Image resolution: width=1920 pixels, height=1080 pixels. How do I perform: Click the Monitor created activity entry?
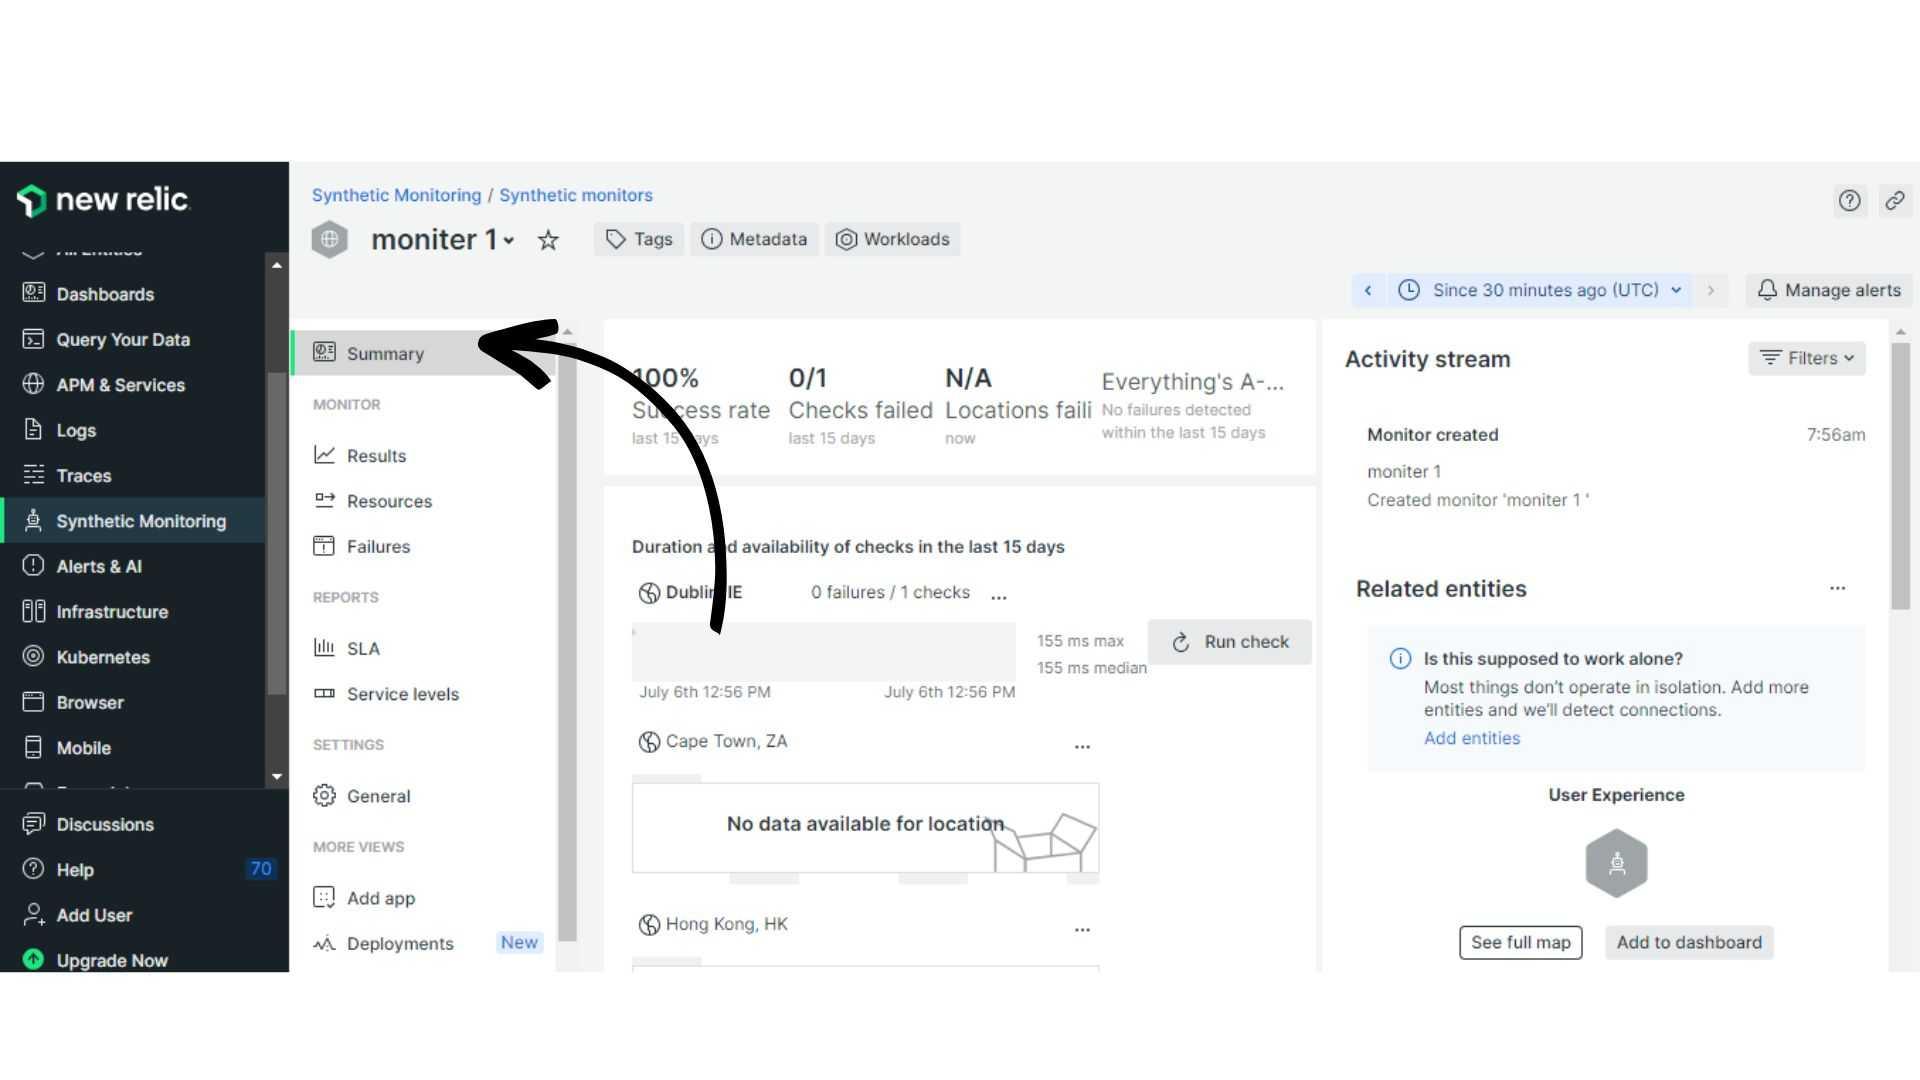click(1616, 467)
